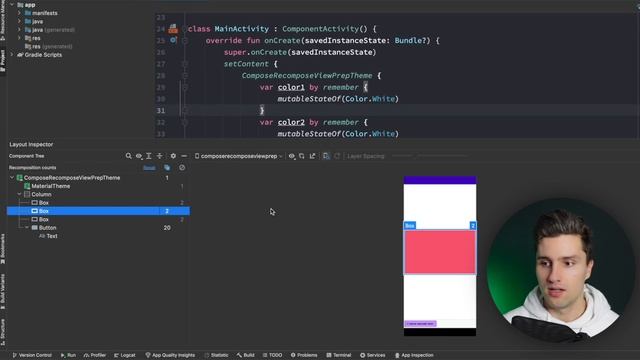Open Services tool window
640x360 pixels.
tap(372, 355)
